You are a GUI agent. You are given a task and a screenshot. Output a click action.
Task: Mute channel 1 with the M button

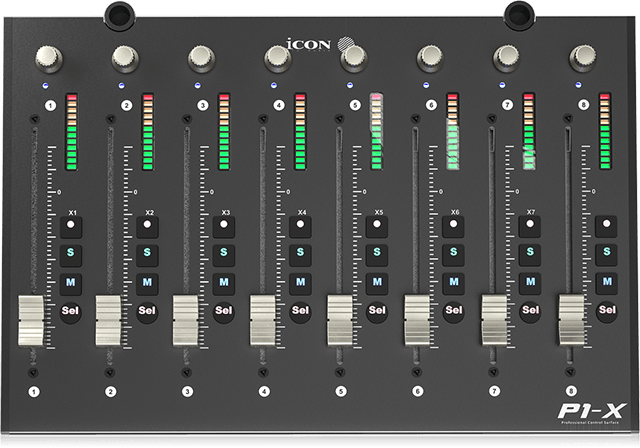point(71,284)
